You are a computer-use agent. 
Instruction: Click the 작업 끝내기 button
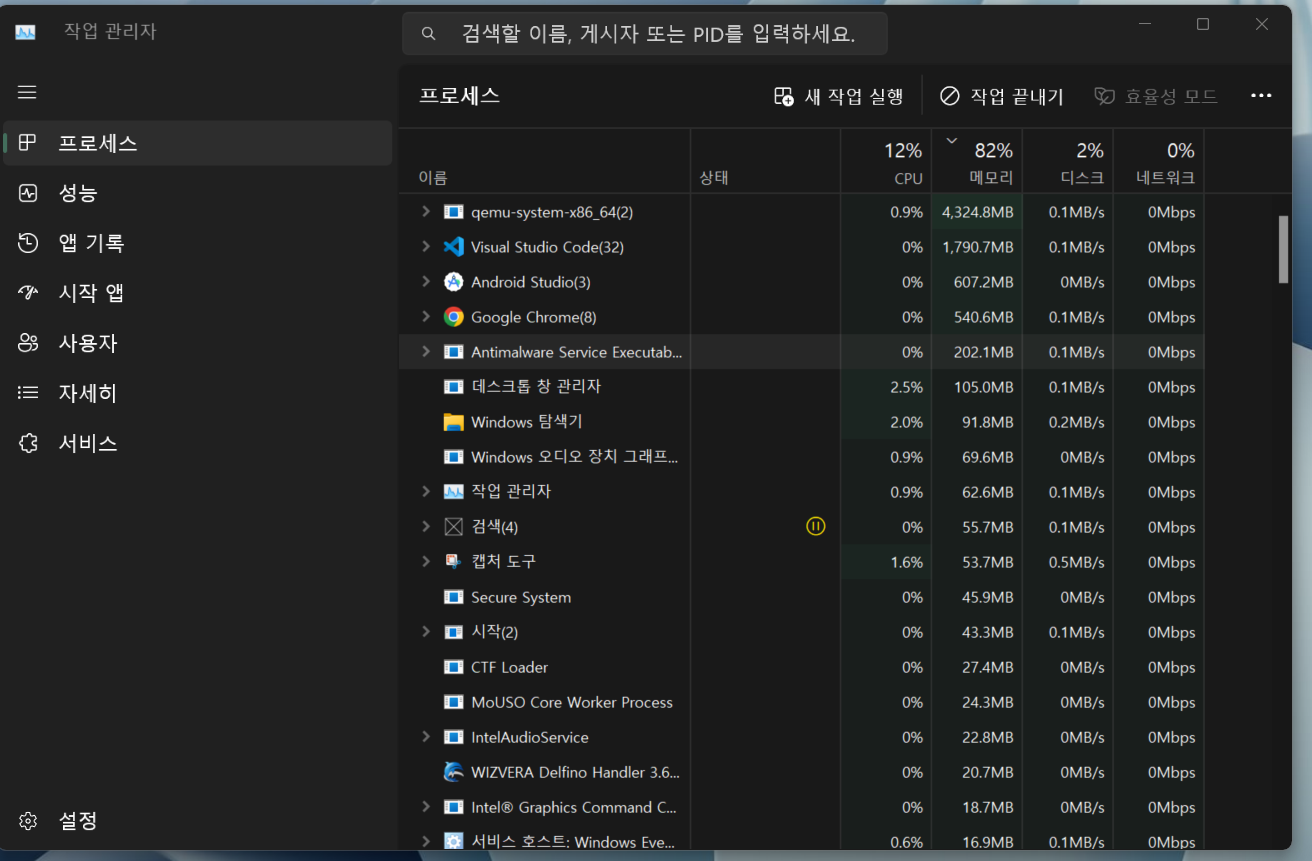click(x=1001, y=96)
